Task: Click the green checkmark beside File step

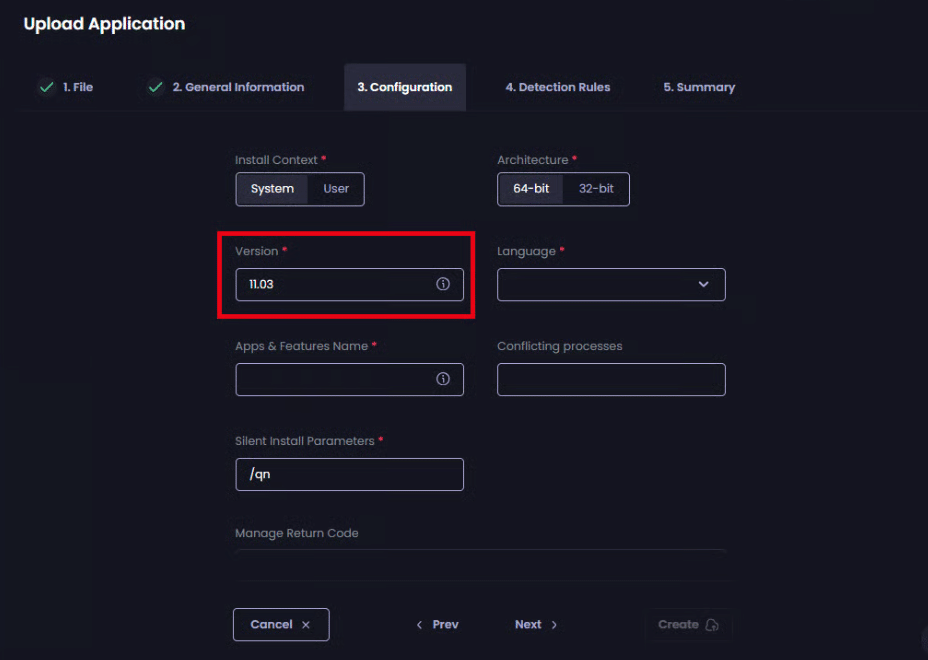Action: 46,87
